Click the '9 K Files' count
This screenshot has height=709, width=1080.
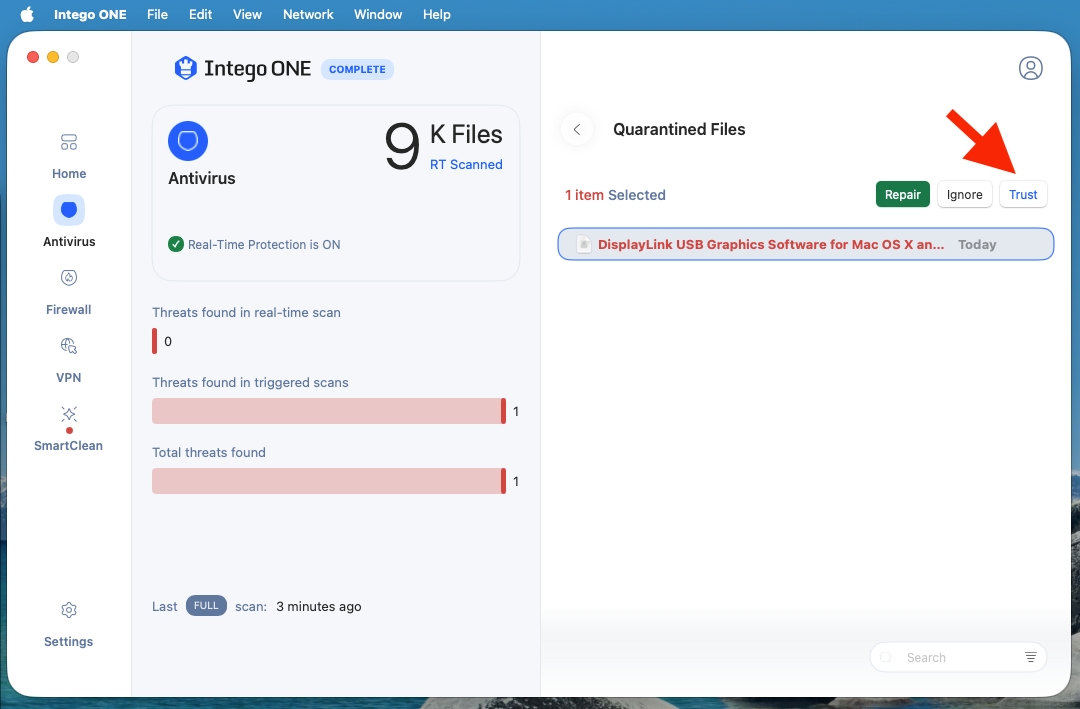pos(444,143)
